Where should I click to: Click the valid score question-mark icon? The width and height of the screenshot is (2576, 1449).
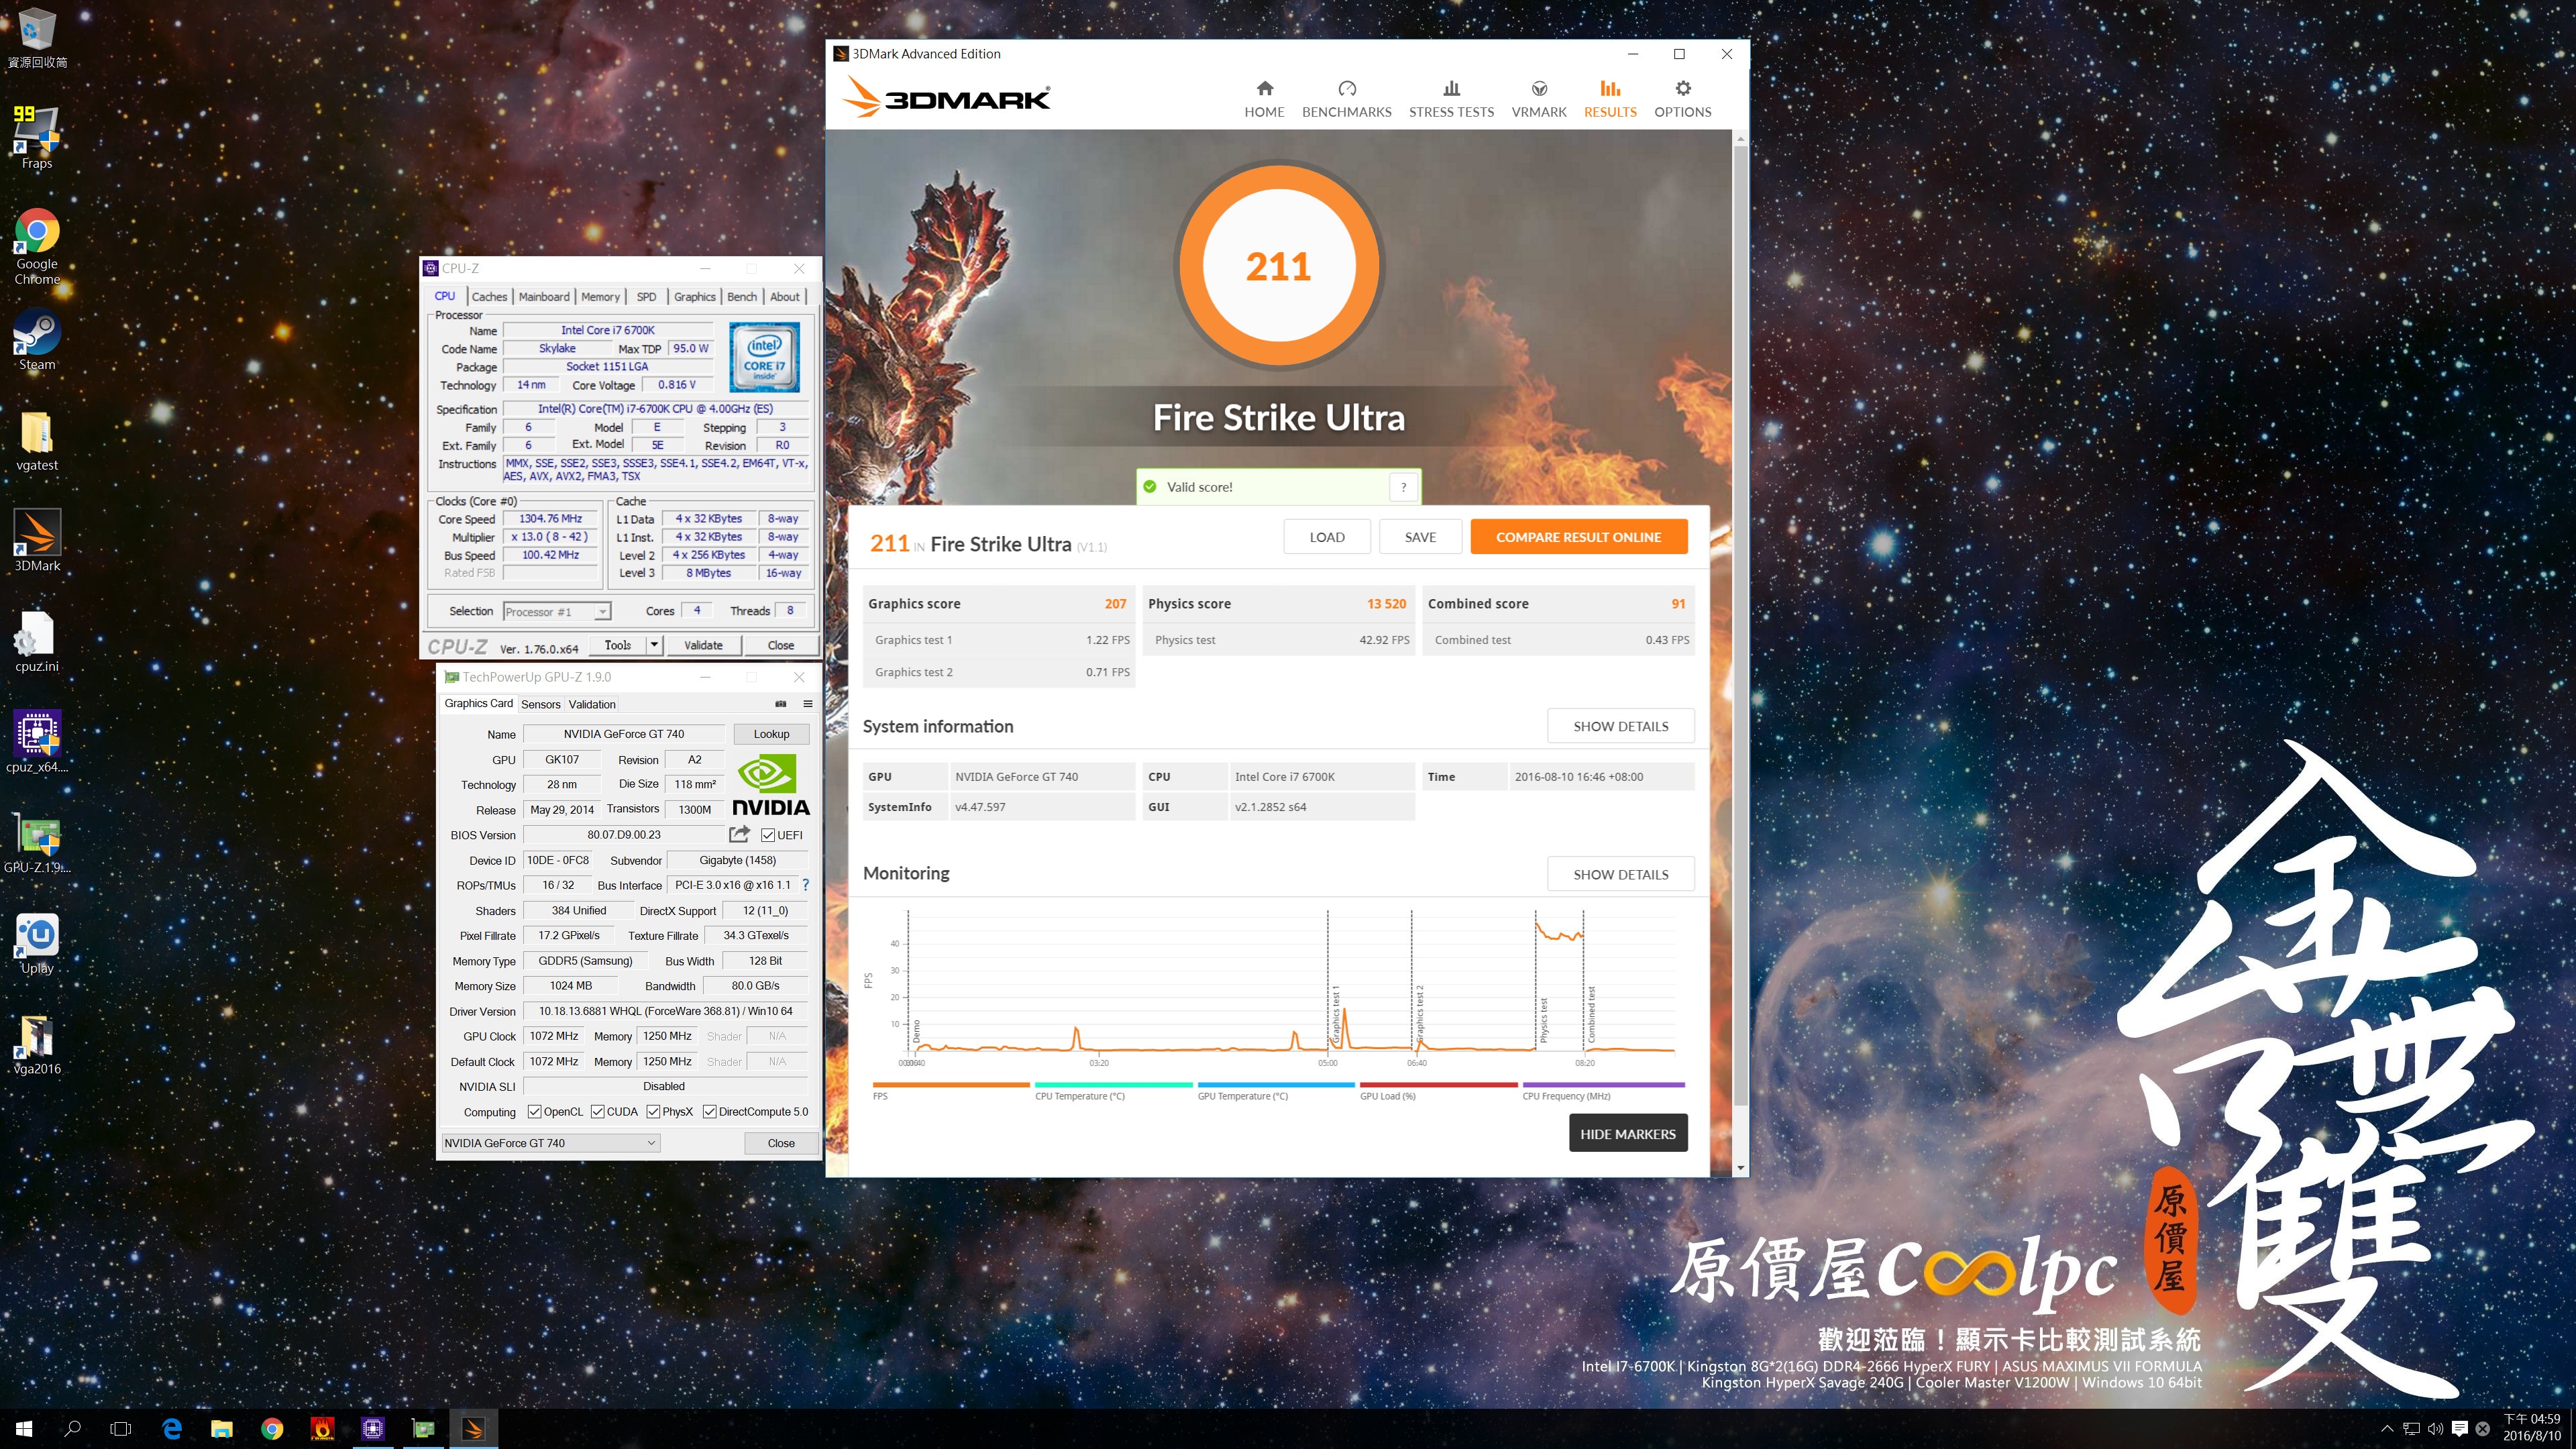coord(1403,487)
